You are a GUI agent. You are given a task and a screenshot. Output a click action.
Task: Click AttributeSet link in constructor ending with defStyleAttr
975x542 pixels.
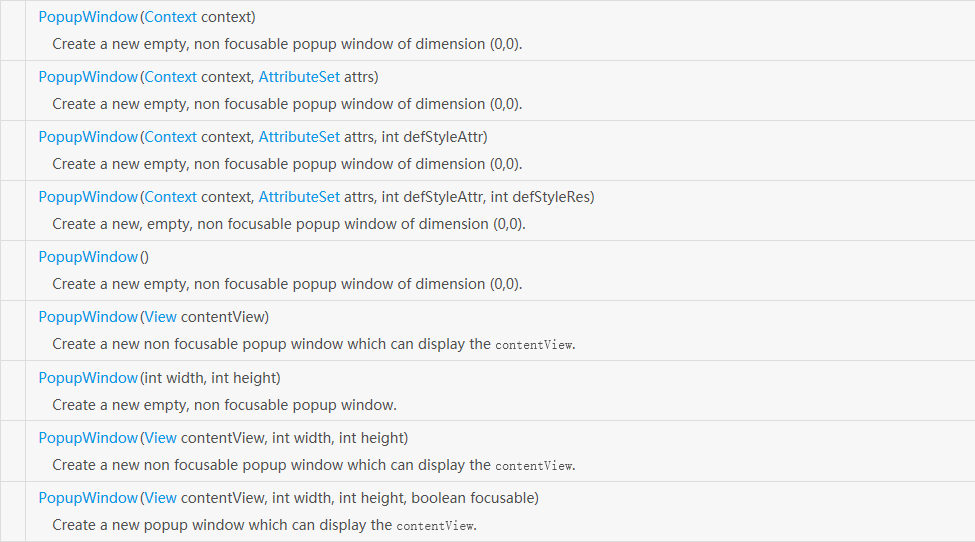tap(299, 137)
